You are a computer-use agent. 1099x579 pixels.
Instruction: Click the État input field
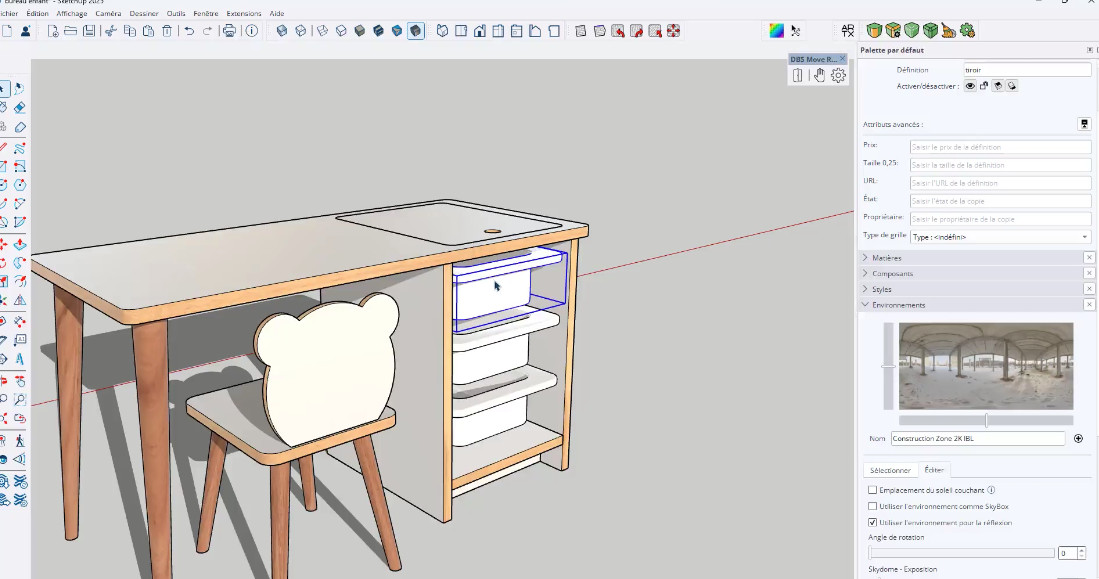(x=1000, y=201)
